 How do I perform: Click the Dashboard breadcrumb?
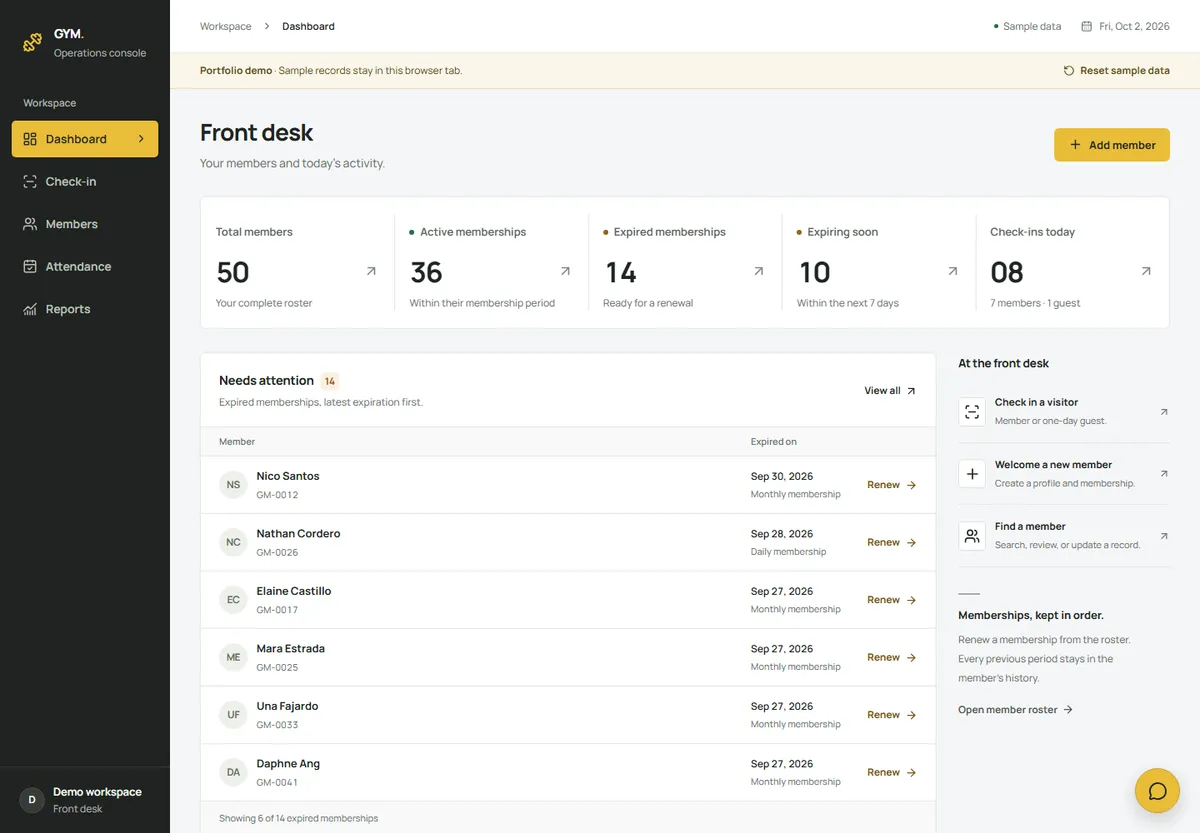click(308, 26)
